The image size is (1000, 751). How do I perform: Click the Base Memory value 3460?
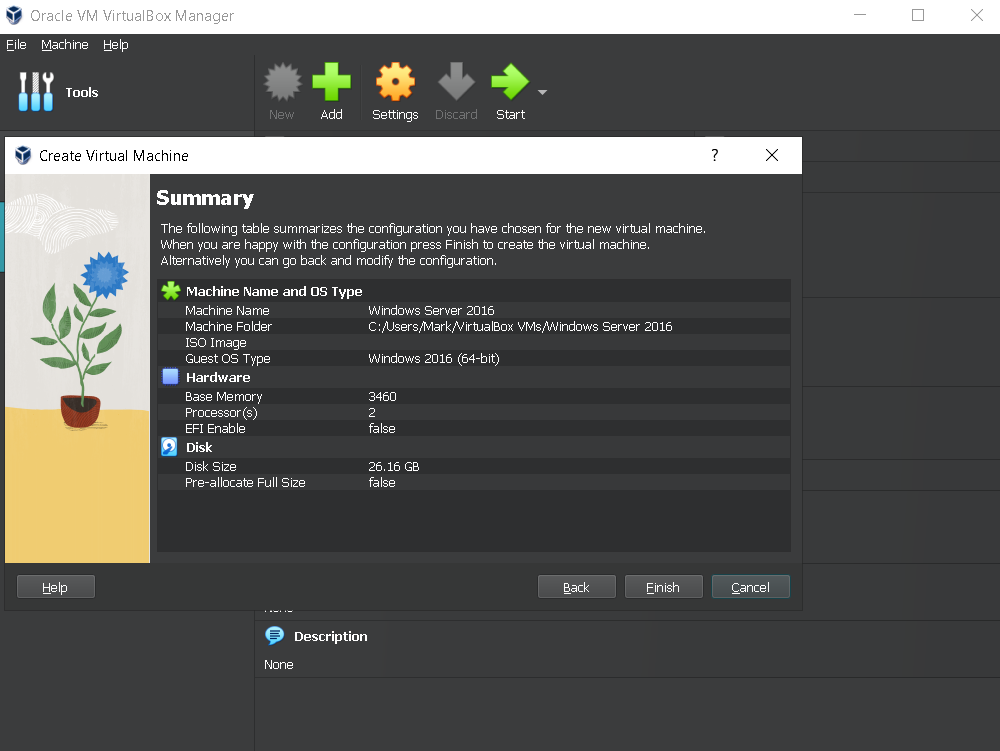pos(382,397)
